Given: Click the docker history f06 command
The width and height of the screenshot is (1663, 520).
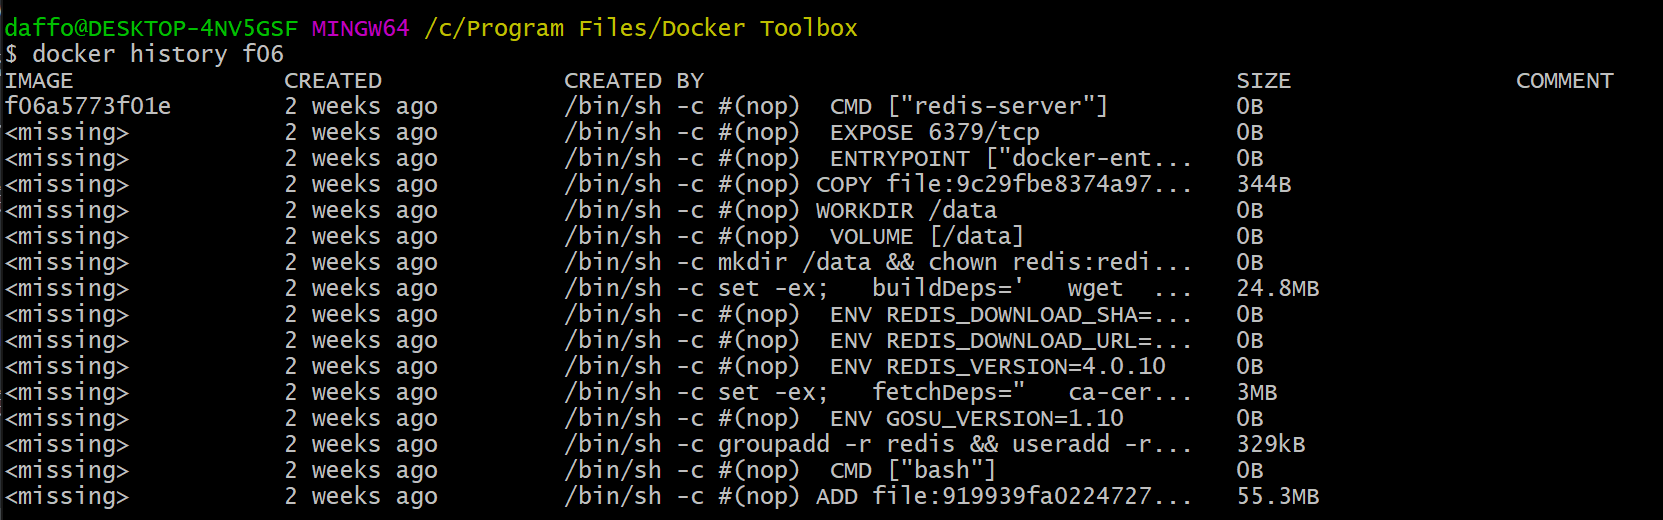Looking at the screenshot, I should pyautogui.click(x=158, y=54).
